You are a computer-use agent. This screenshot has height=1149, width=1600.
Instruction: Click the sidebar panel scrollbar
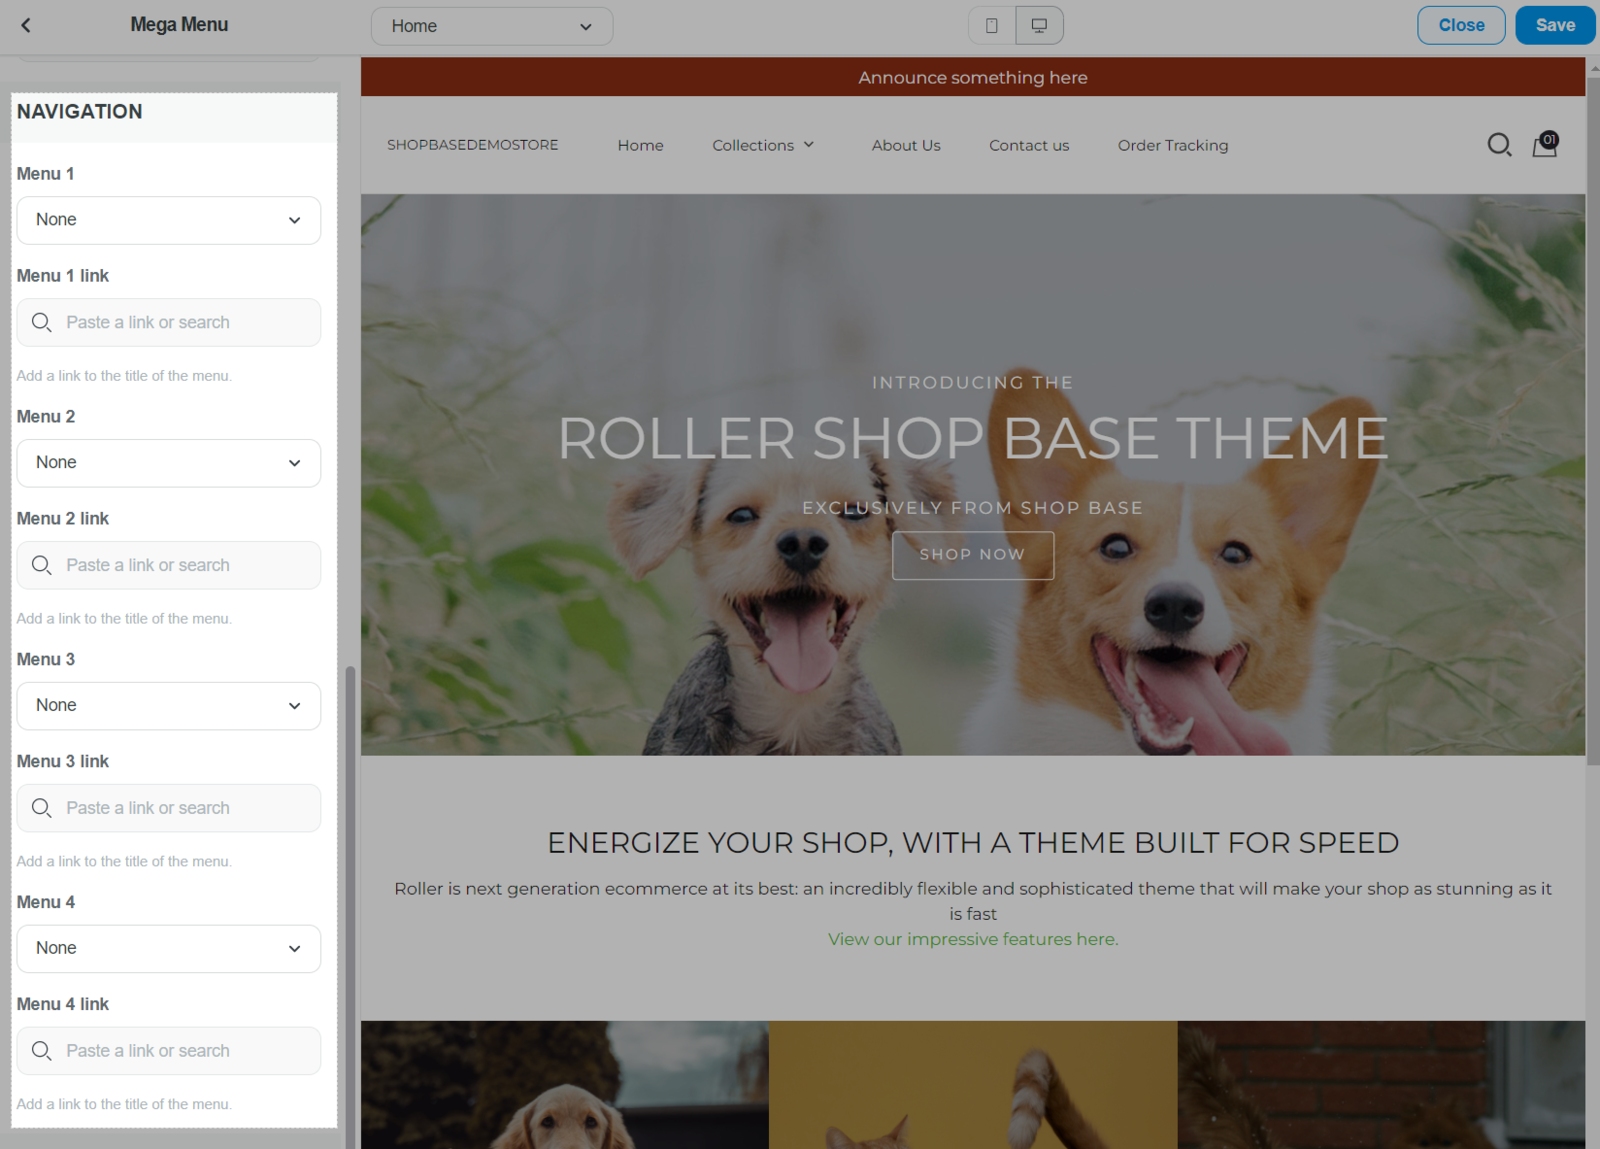coord(350,905)
